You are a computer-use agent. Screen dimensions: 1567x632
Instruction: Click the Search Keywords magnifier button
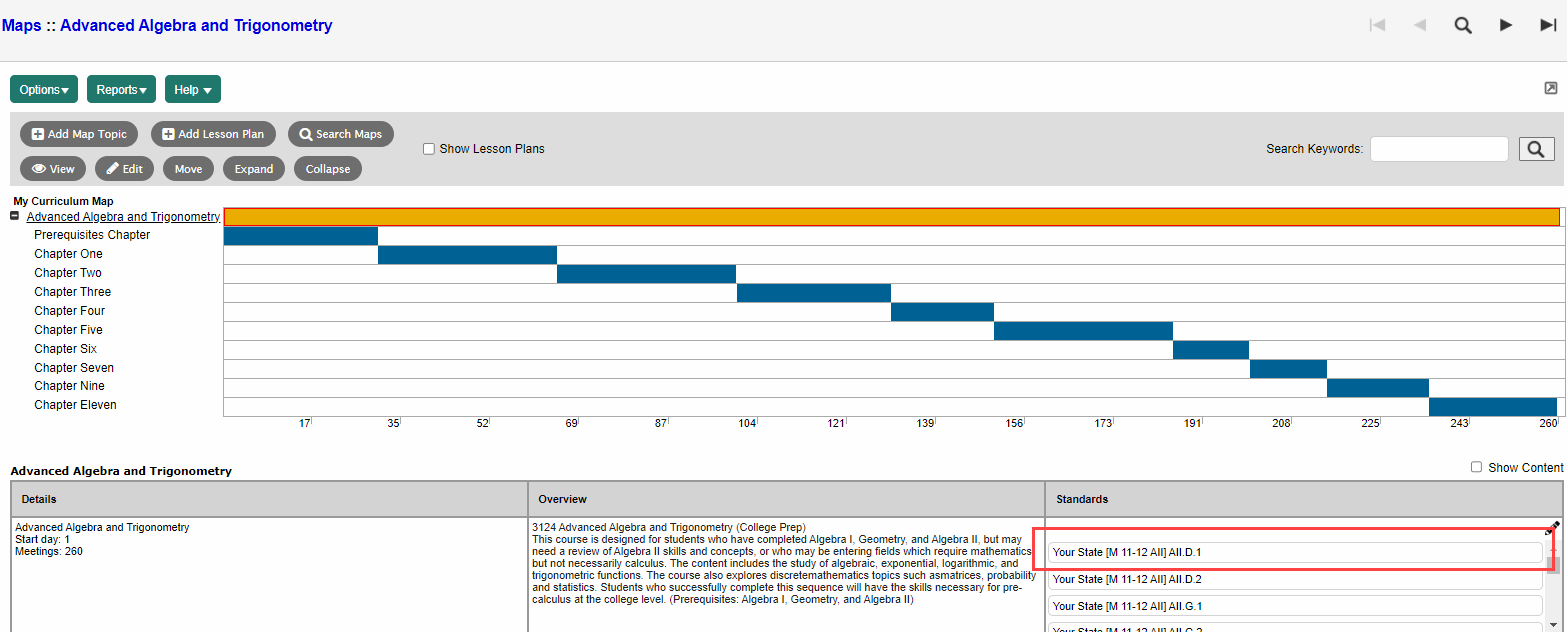pyautogui.click(x=1537, y=149)
